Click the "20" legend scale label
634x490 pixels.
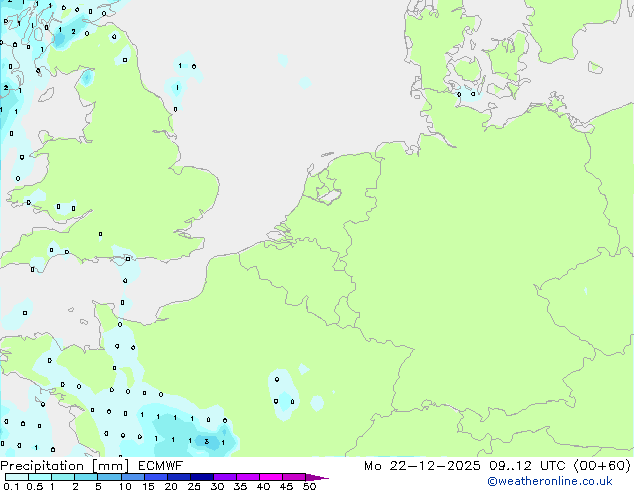coord(171,486)
